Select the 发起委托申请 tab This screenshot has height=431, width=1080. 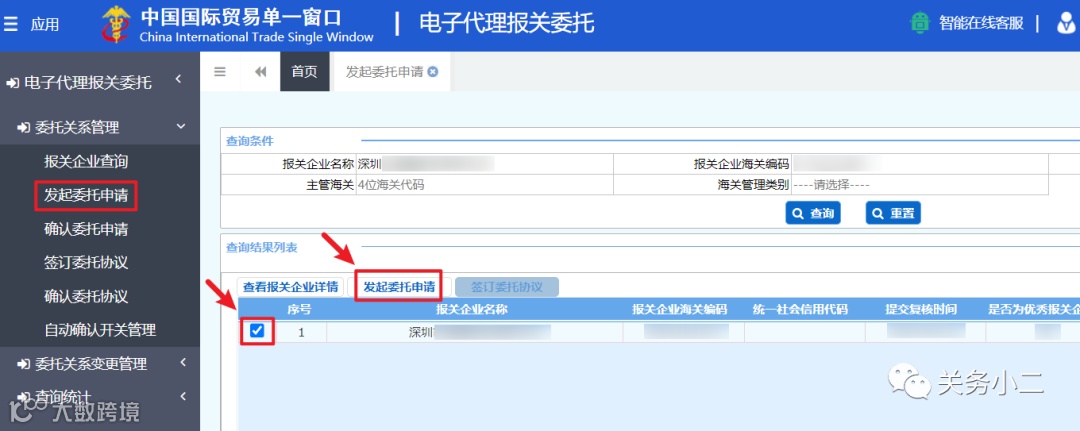click(x=384, y=72)
